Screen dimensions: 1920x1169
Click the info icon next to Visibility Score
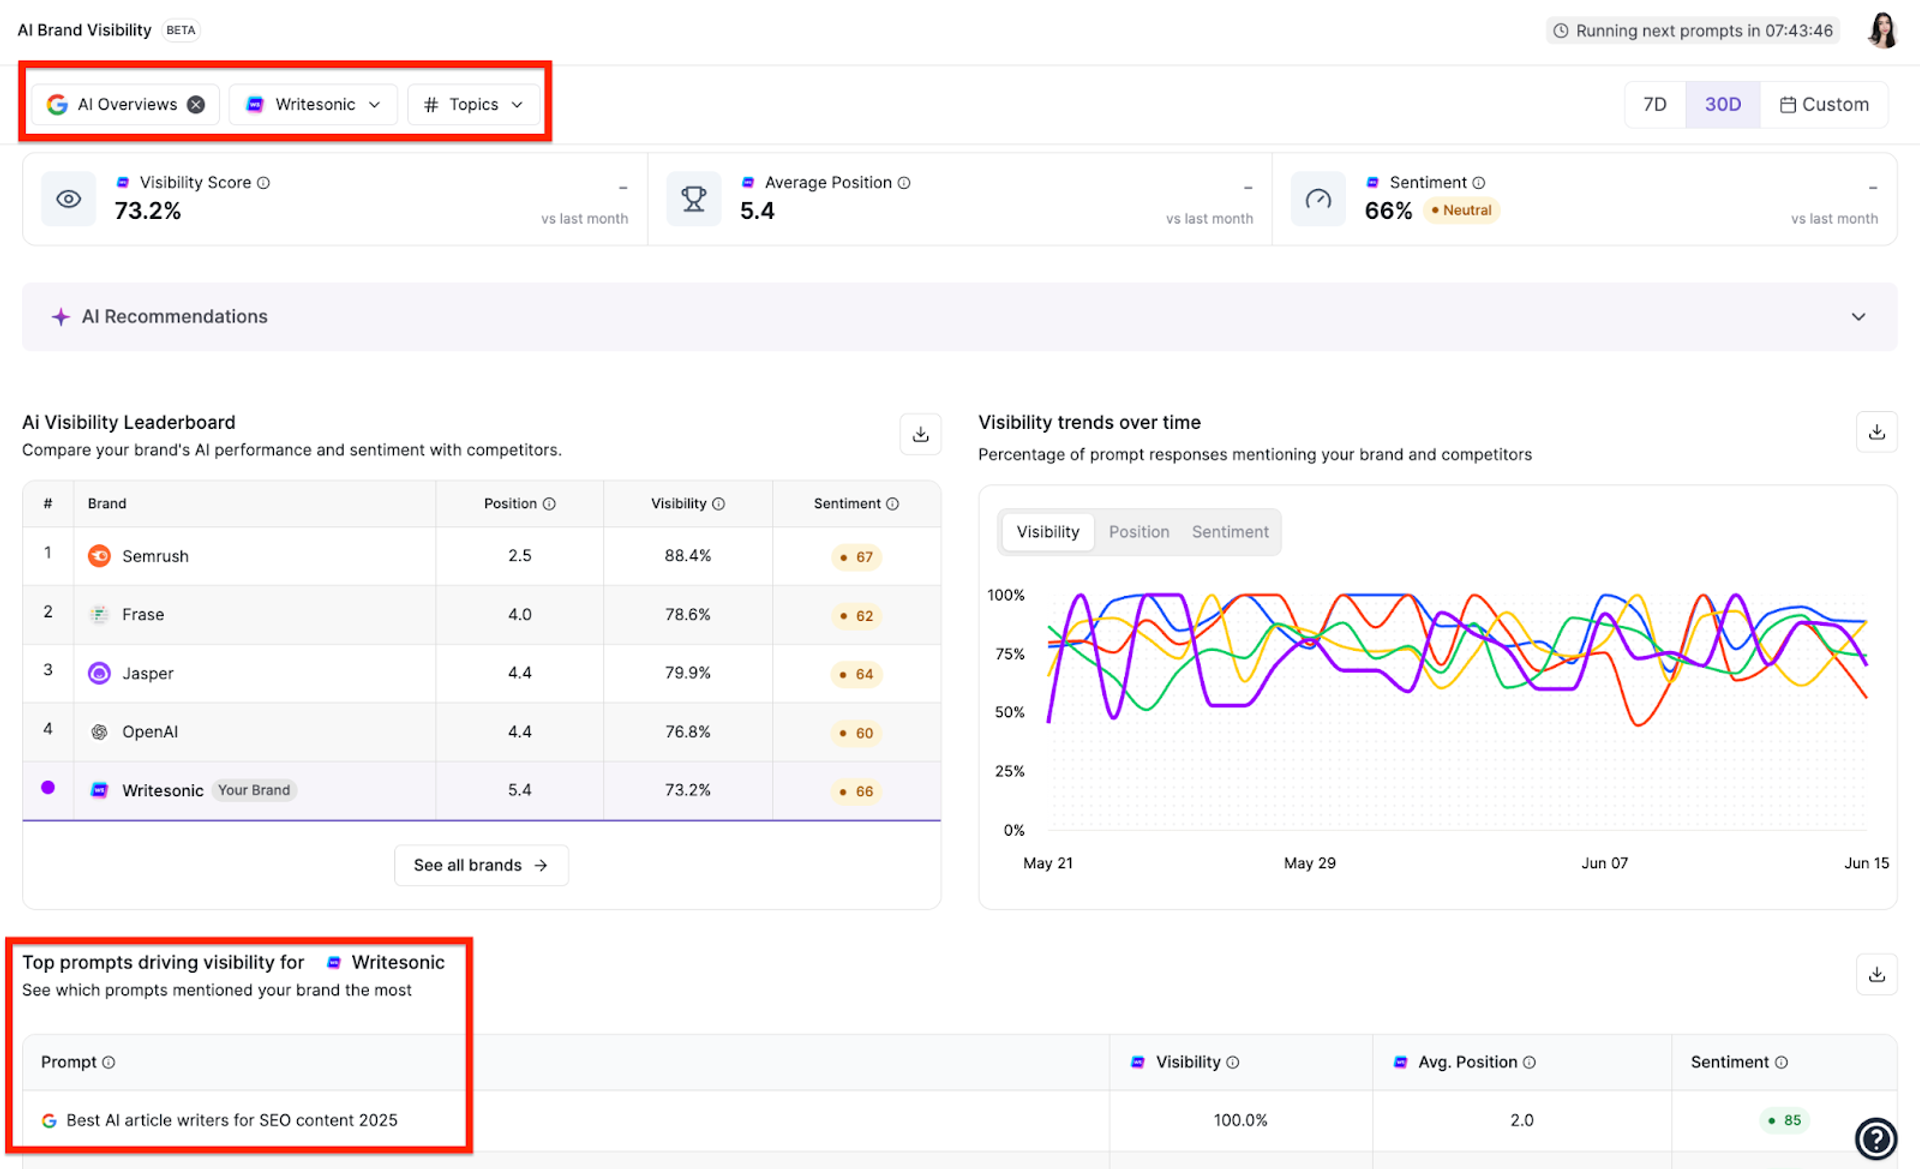click(263, 183)
